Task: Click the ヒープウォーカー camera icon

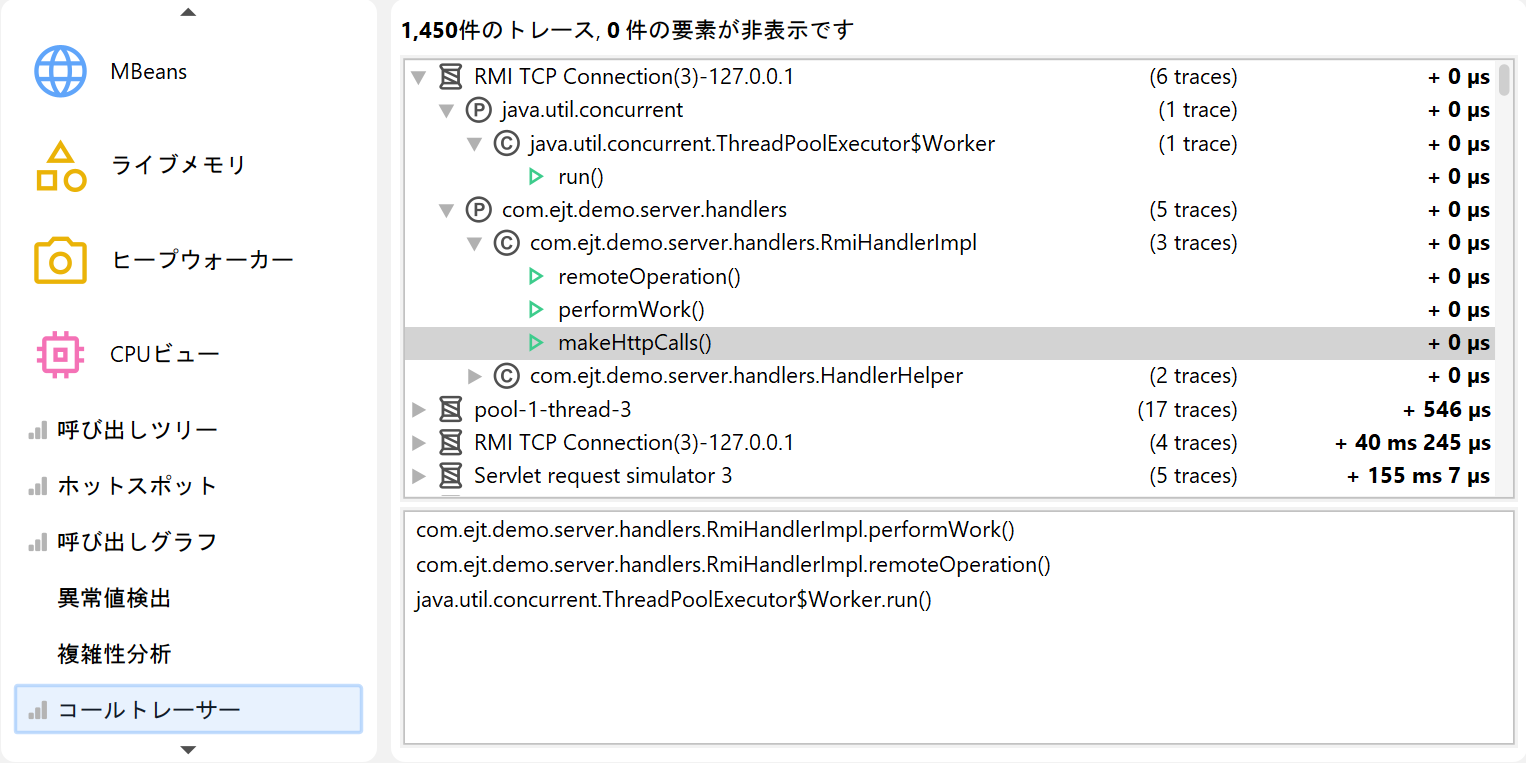Action: coord(61,261)
